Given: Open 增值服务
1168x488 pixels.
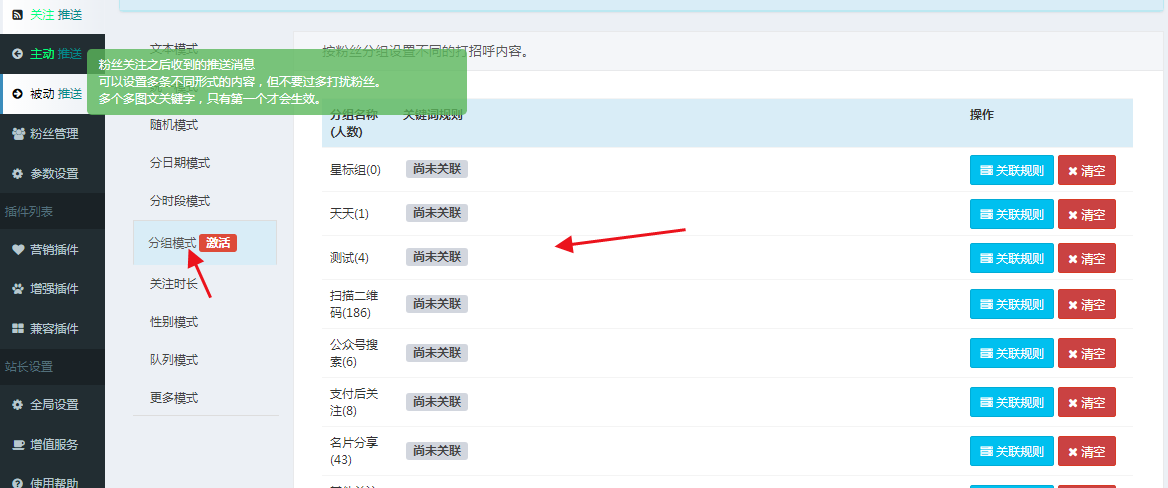Looking at the screenshot, I should (x=52, y=445).
